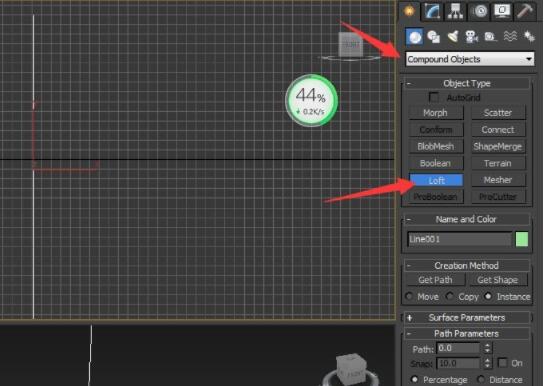Viewport: 544px width, 386px height.
Task: Click the Snap value spinner arrows
Action: (487, 363)
